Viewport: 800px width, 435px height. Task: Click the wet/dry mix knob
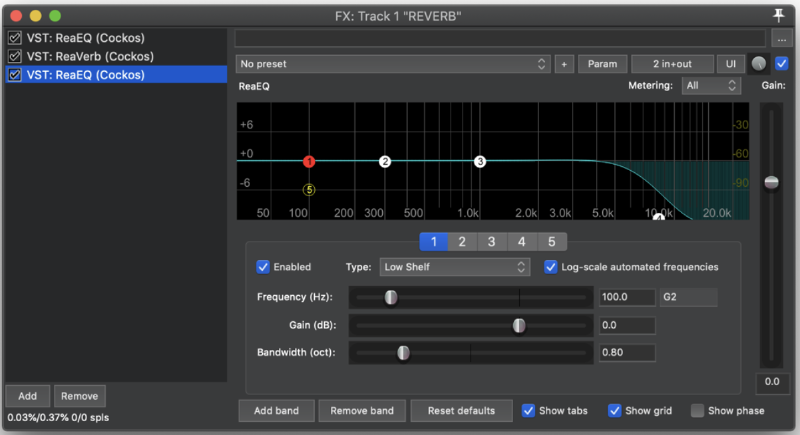coord(759,64)
